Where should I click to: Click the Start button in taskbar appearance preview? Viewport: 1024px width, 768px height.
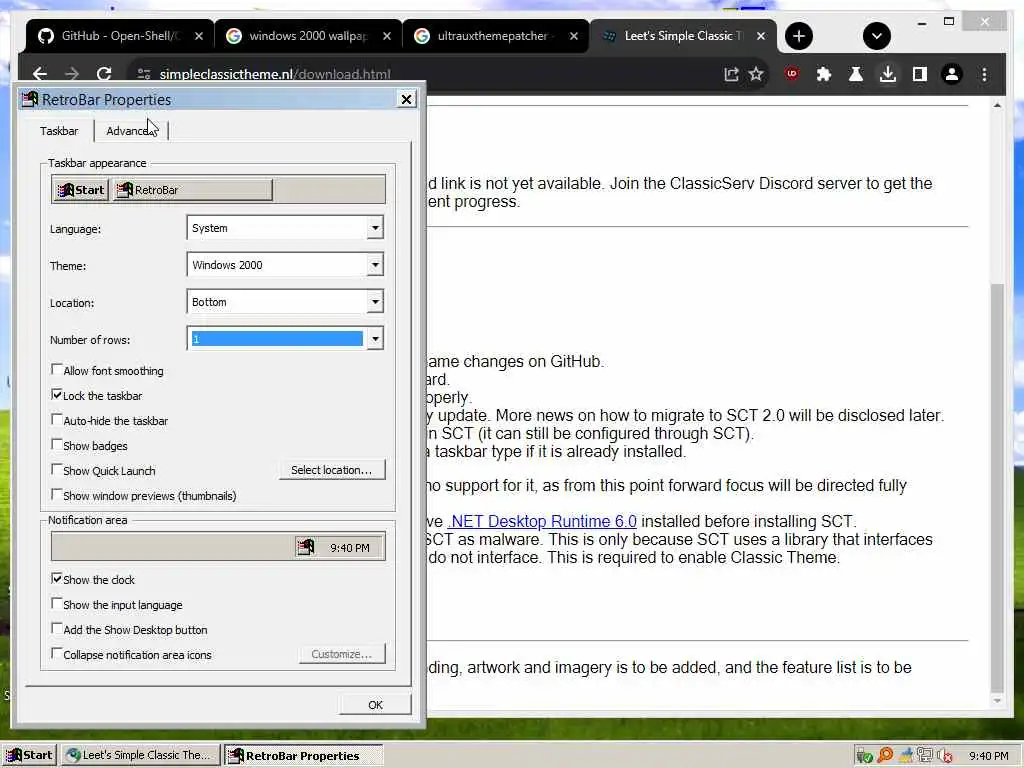pyautogui.click(x=81, y=190)
